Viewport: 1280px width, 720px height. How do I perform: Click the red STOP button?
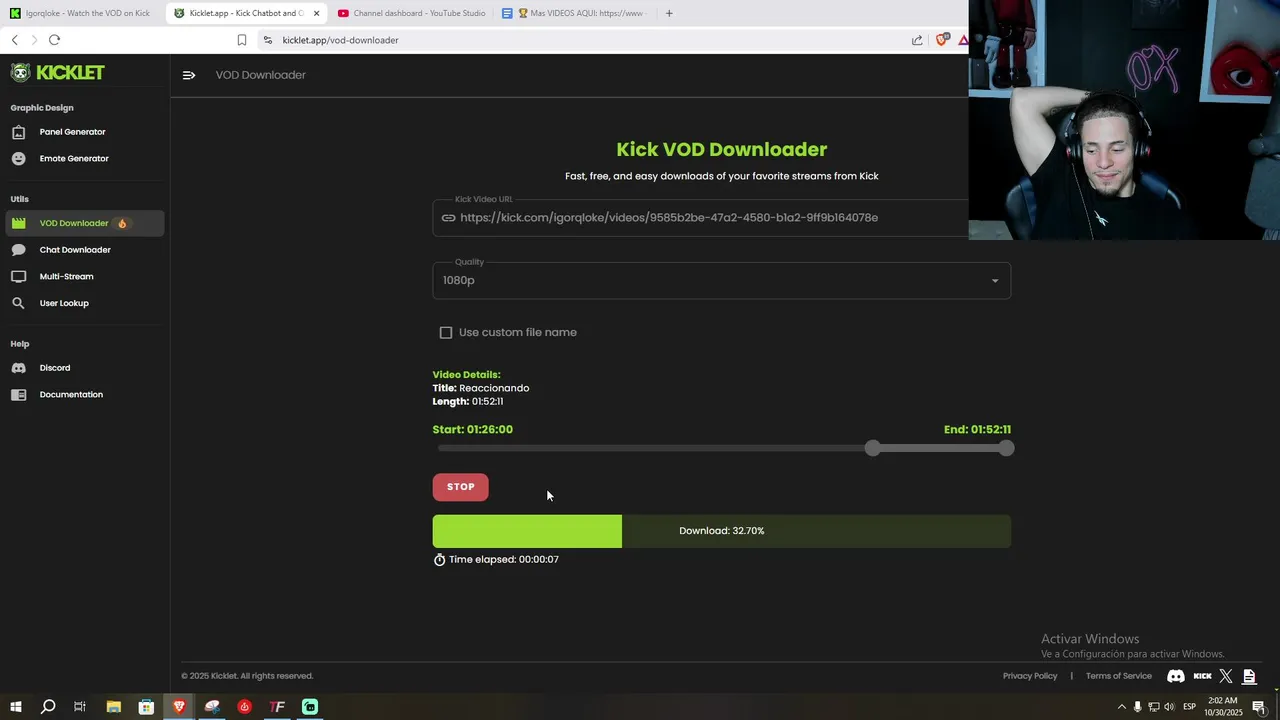tap(460, 487)
